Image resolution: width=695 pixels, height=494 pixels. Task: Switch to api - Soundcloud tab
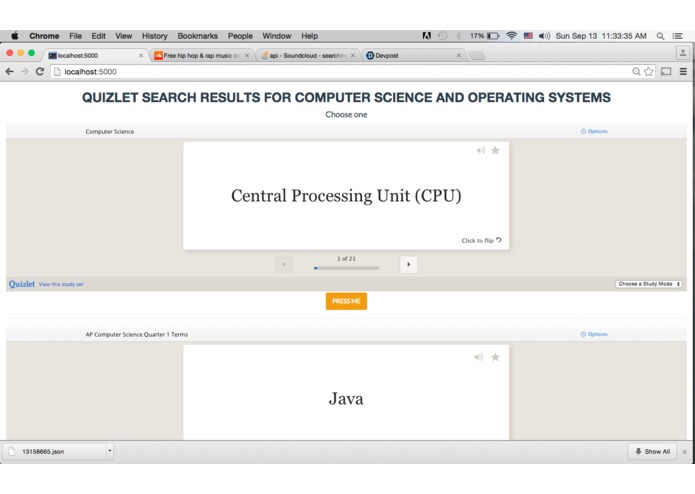307,55
